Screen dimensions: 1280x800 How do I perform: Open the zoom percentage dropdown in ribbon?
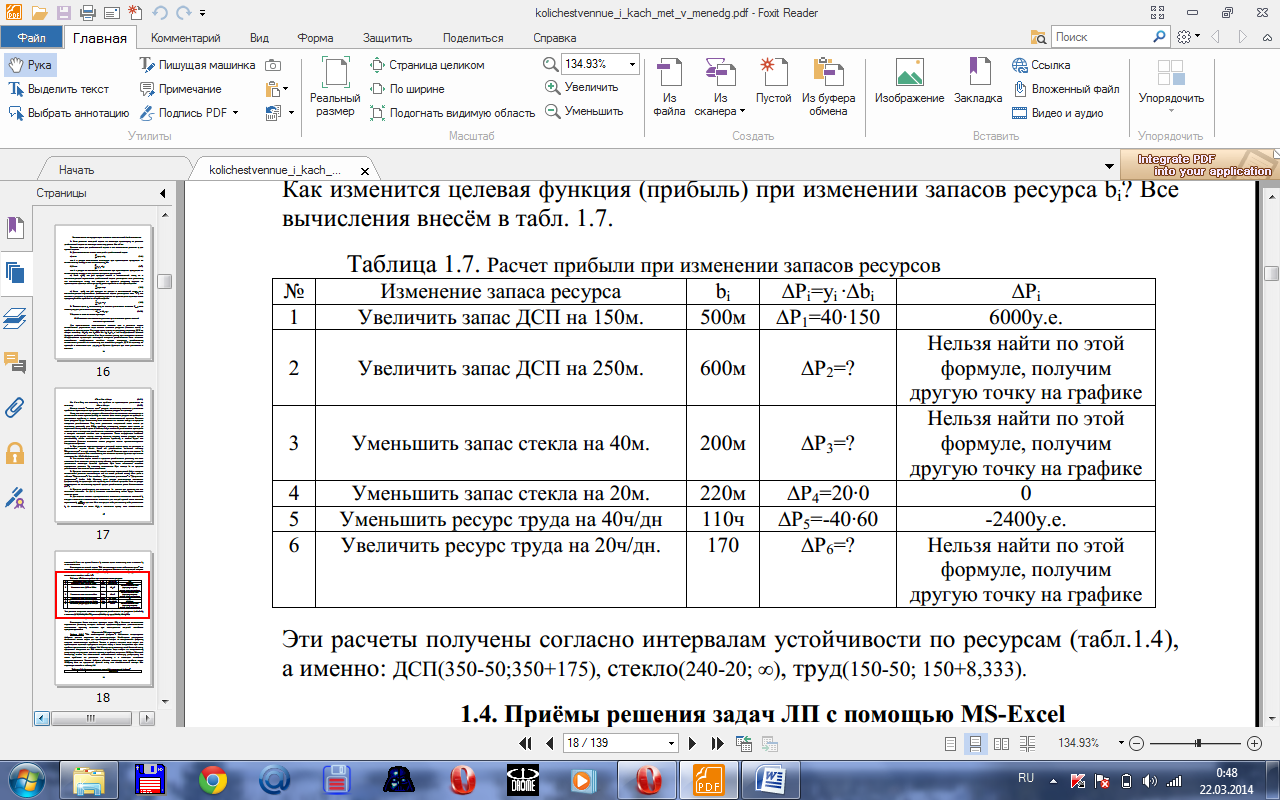coord(632,64)
